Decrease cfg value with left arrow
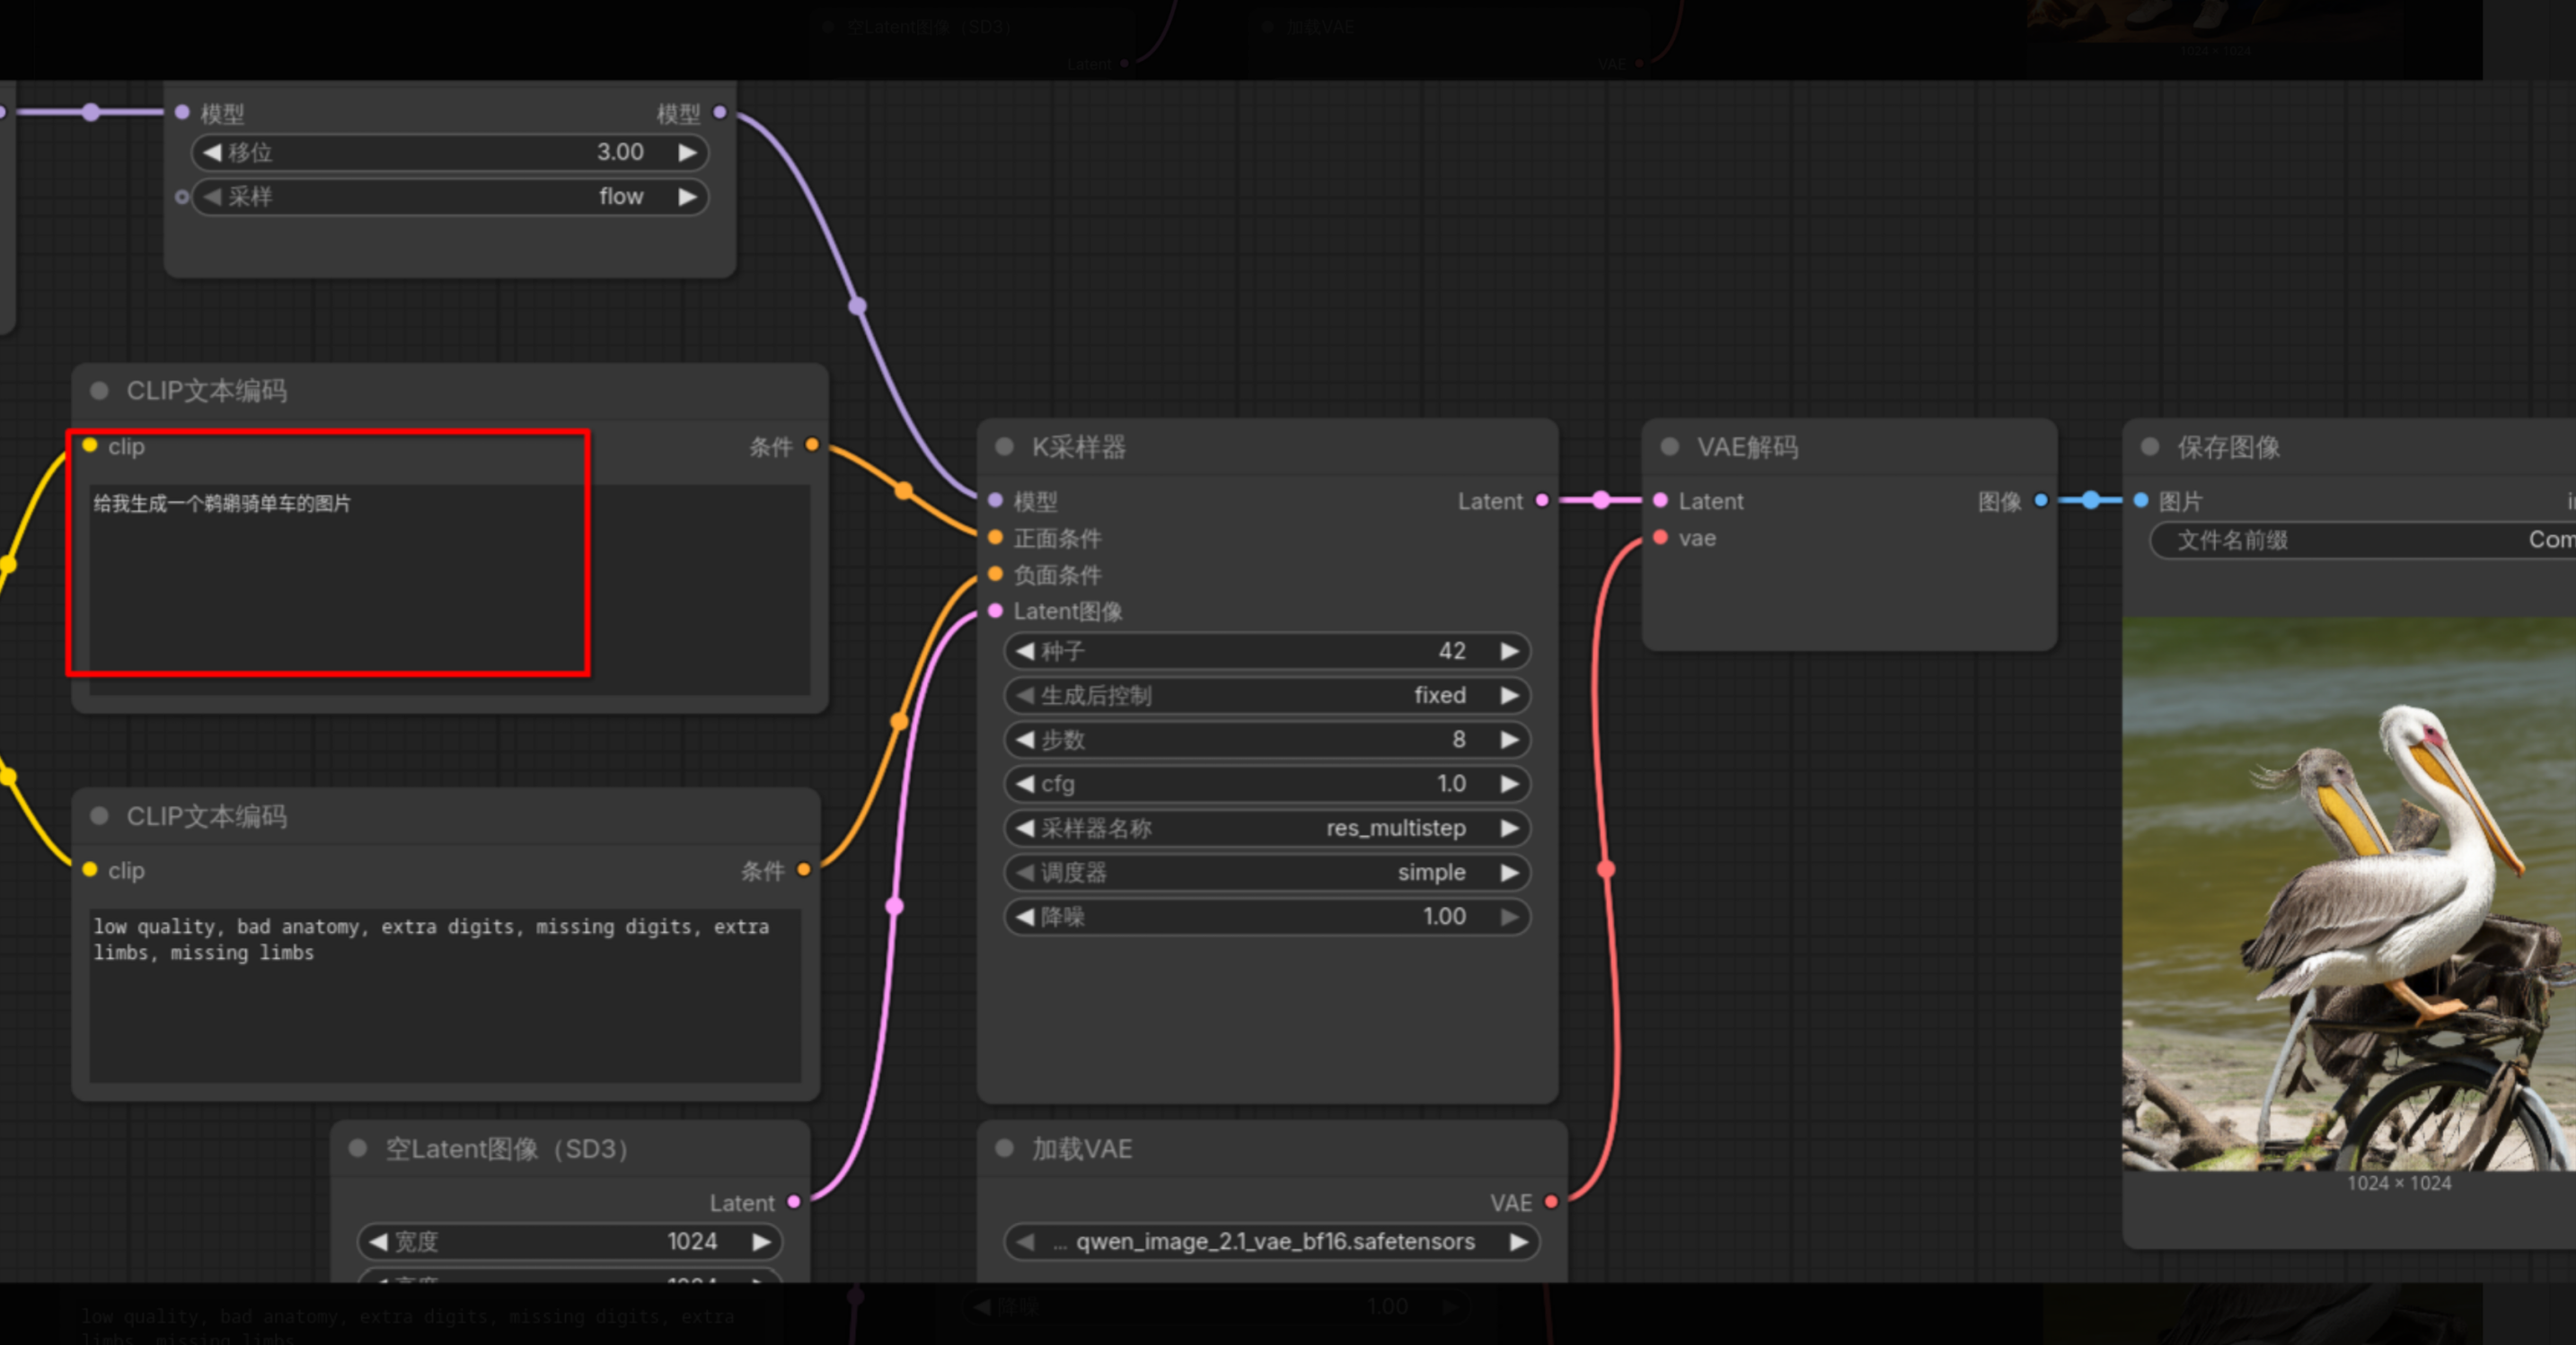The height and width of the screenshot is (1345, 2576). pos(1024,784)
